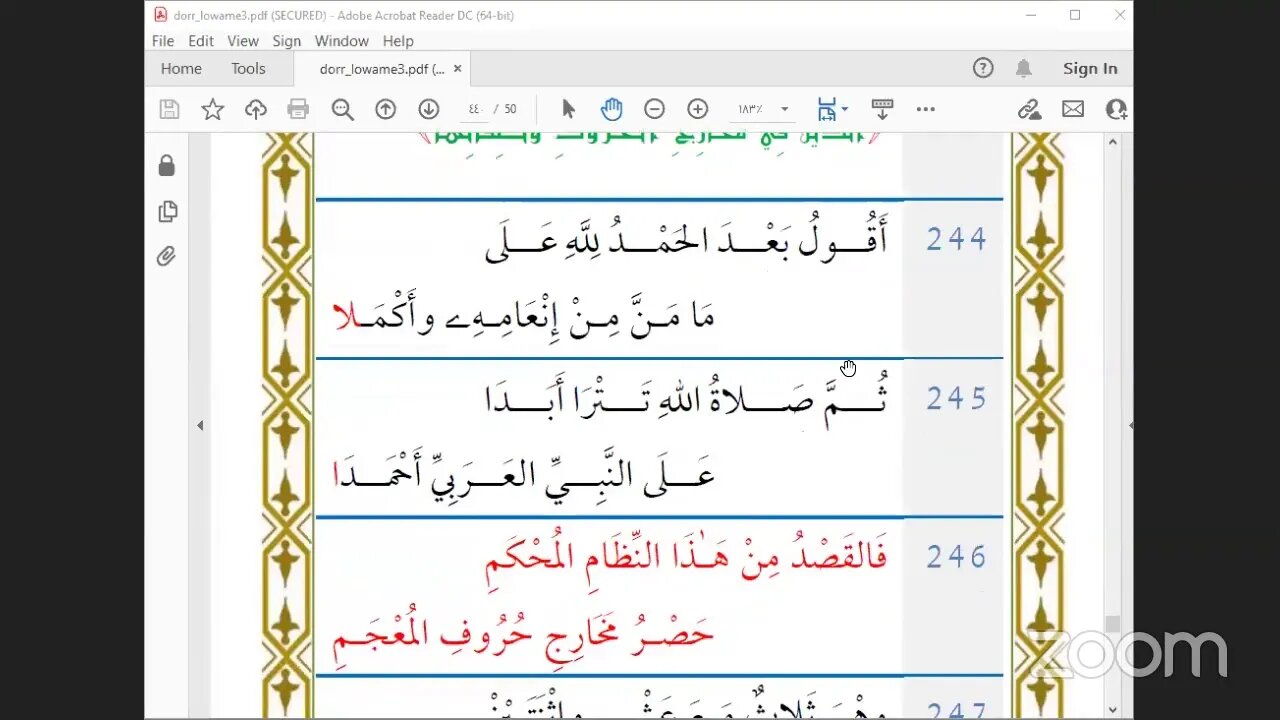Click the current page number field

(x=474, y=109)
